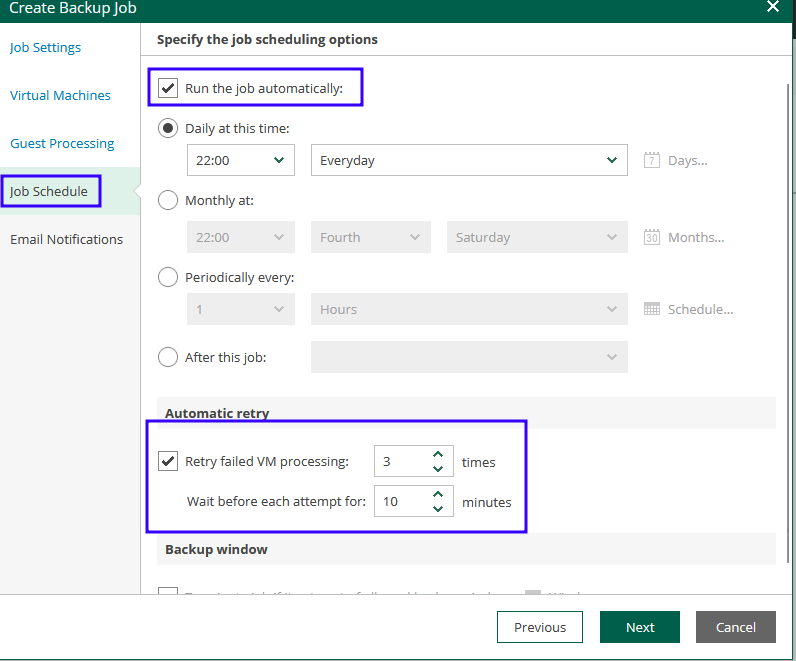This screenshot has height=661, width=796.
Task: Click the 'minutes' label text
Action: [486, 502]
